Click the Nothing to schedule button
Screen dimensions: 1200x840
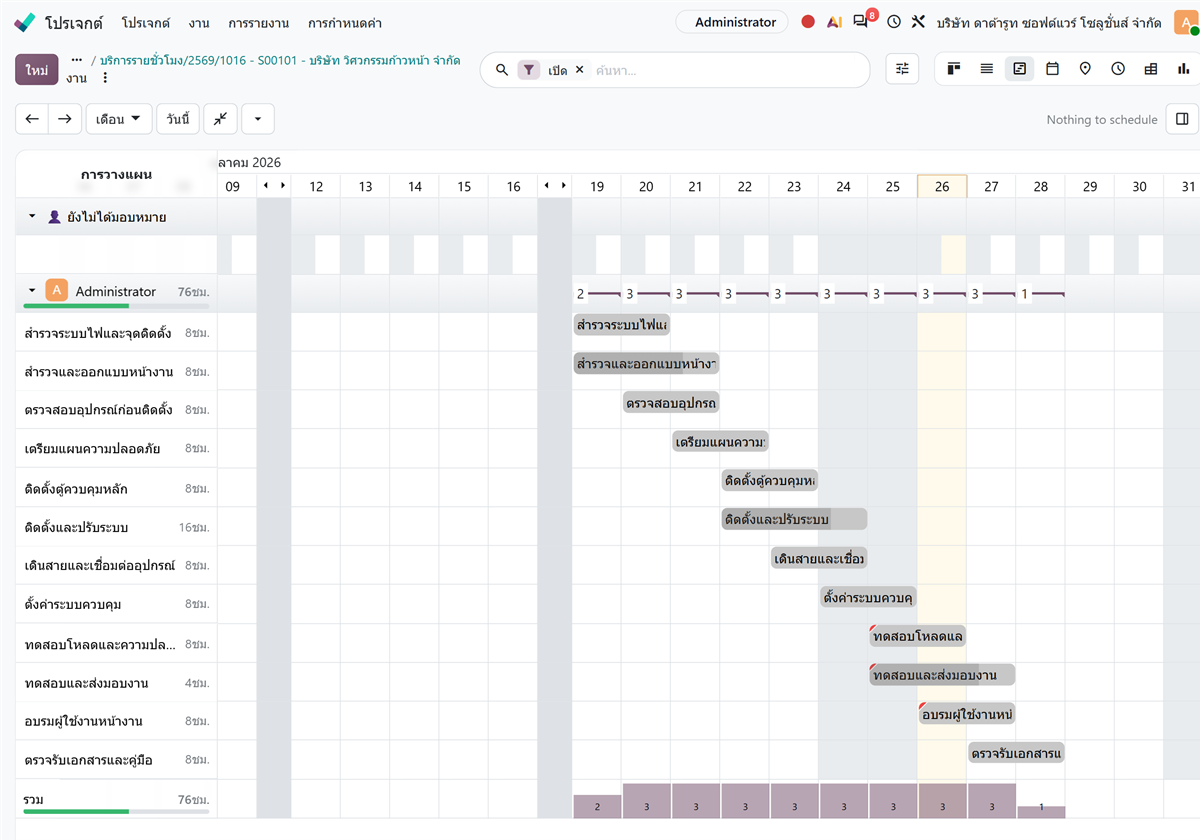pyautogui.click(x=1101, y=119)
